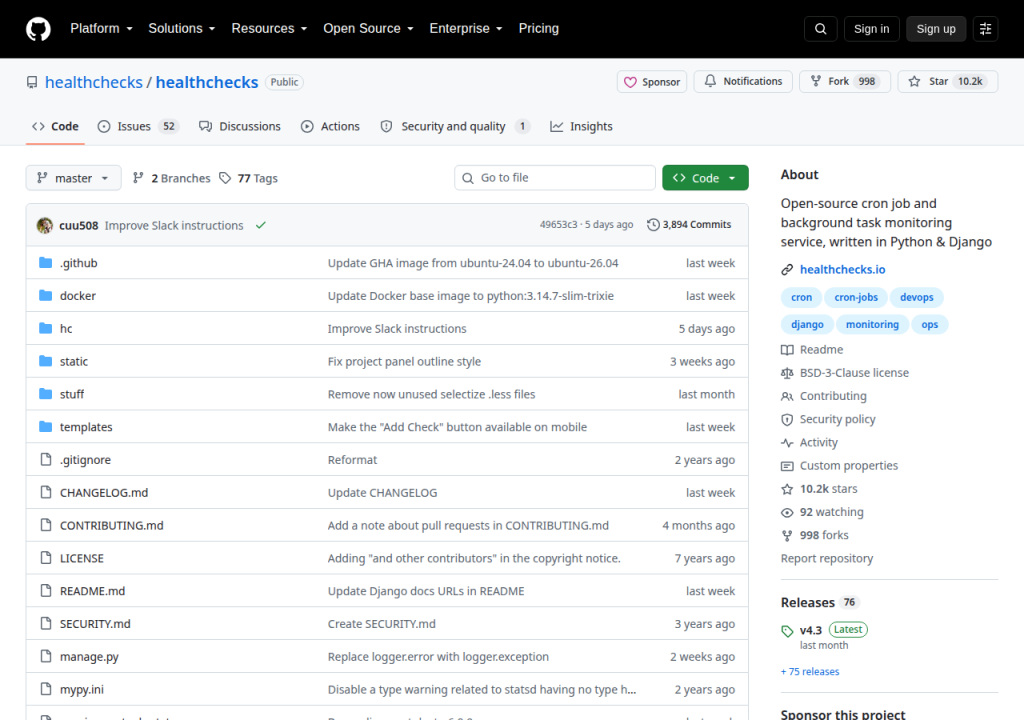Viewport: 1024px width, 720px height.
Task: Open the docker folder
Action: click(78, 296)
